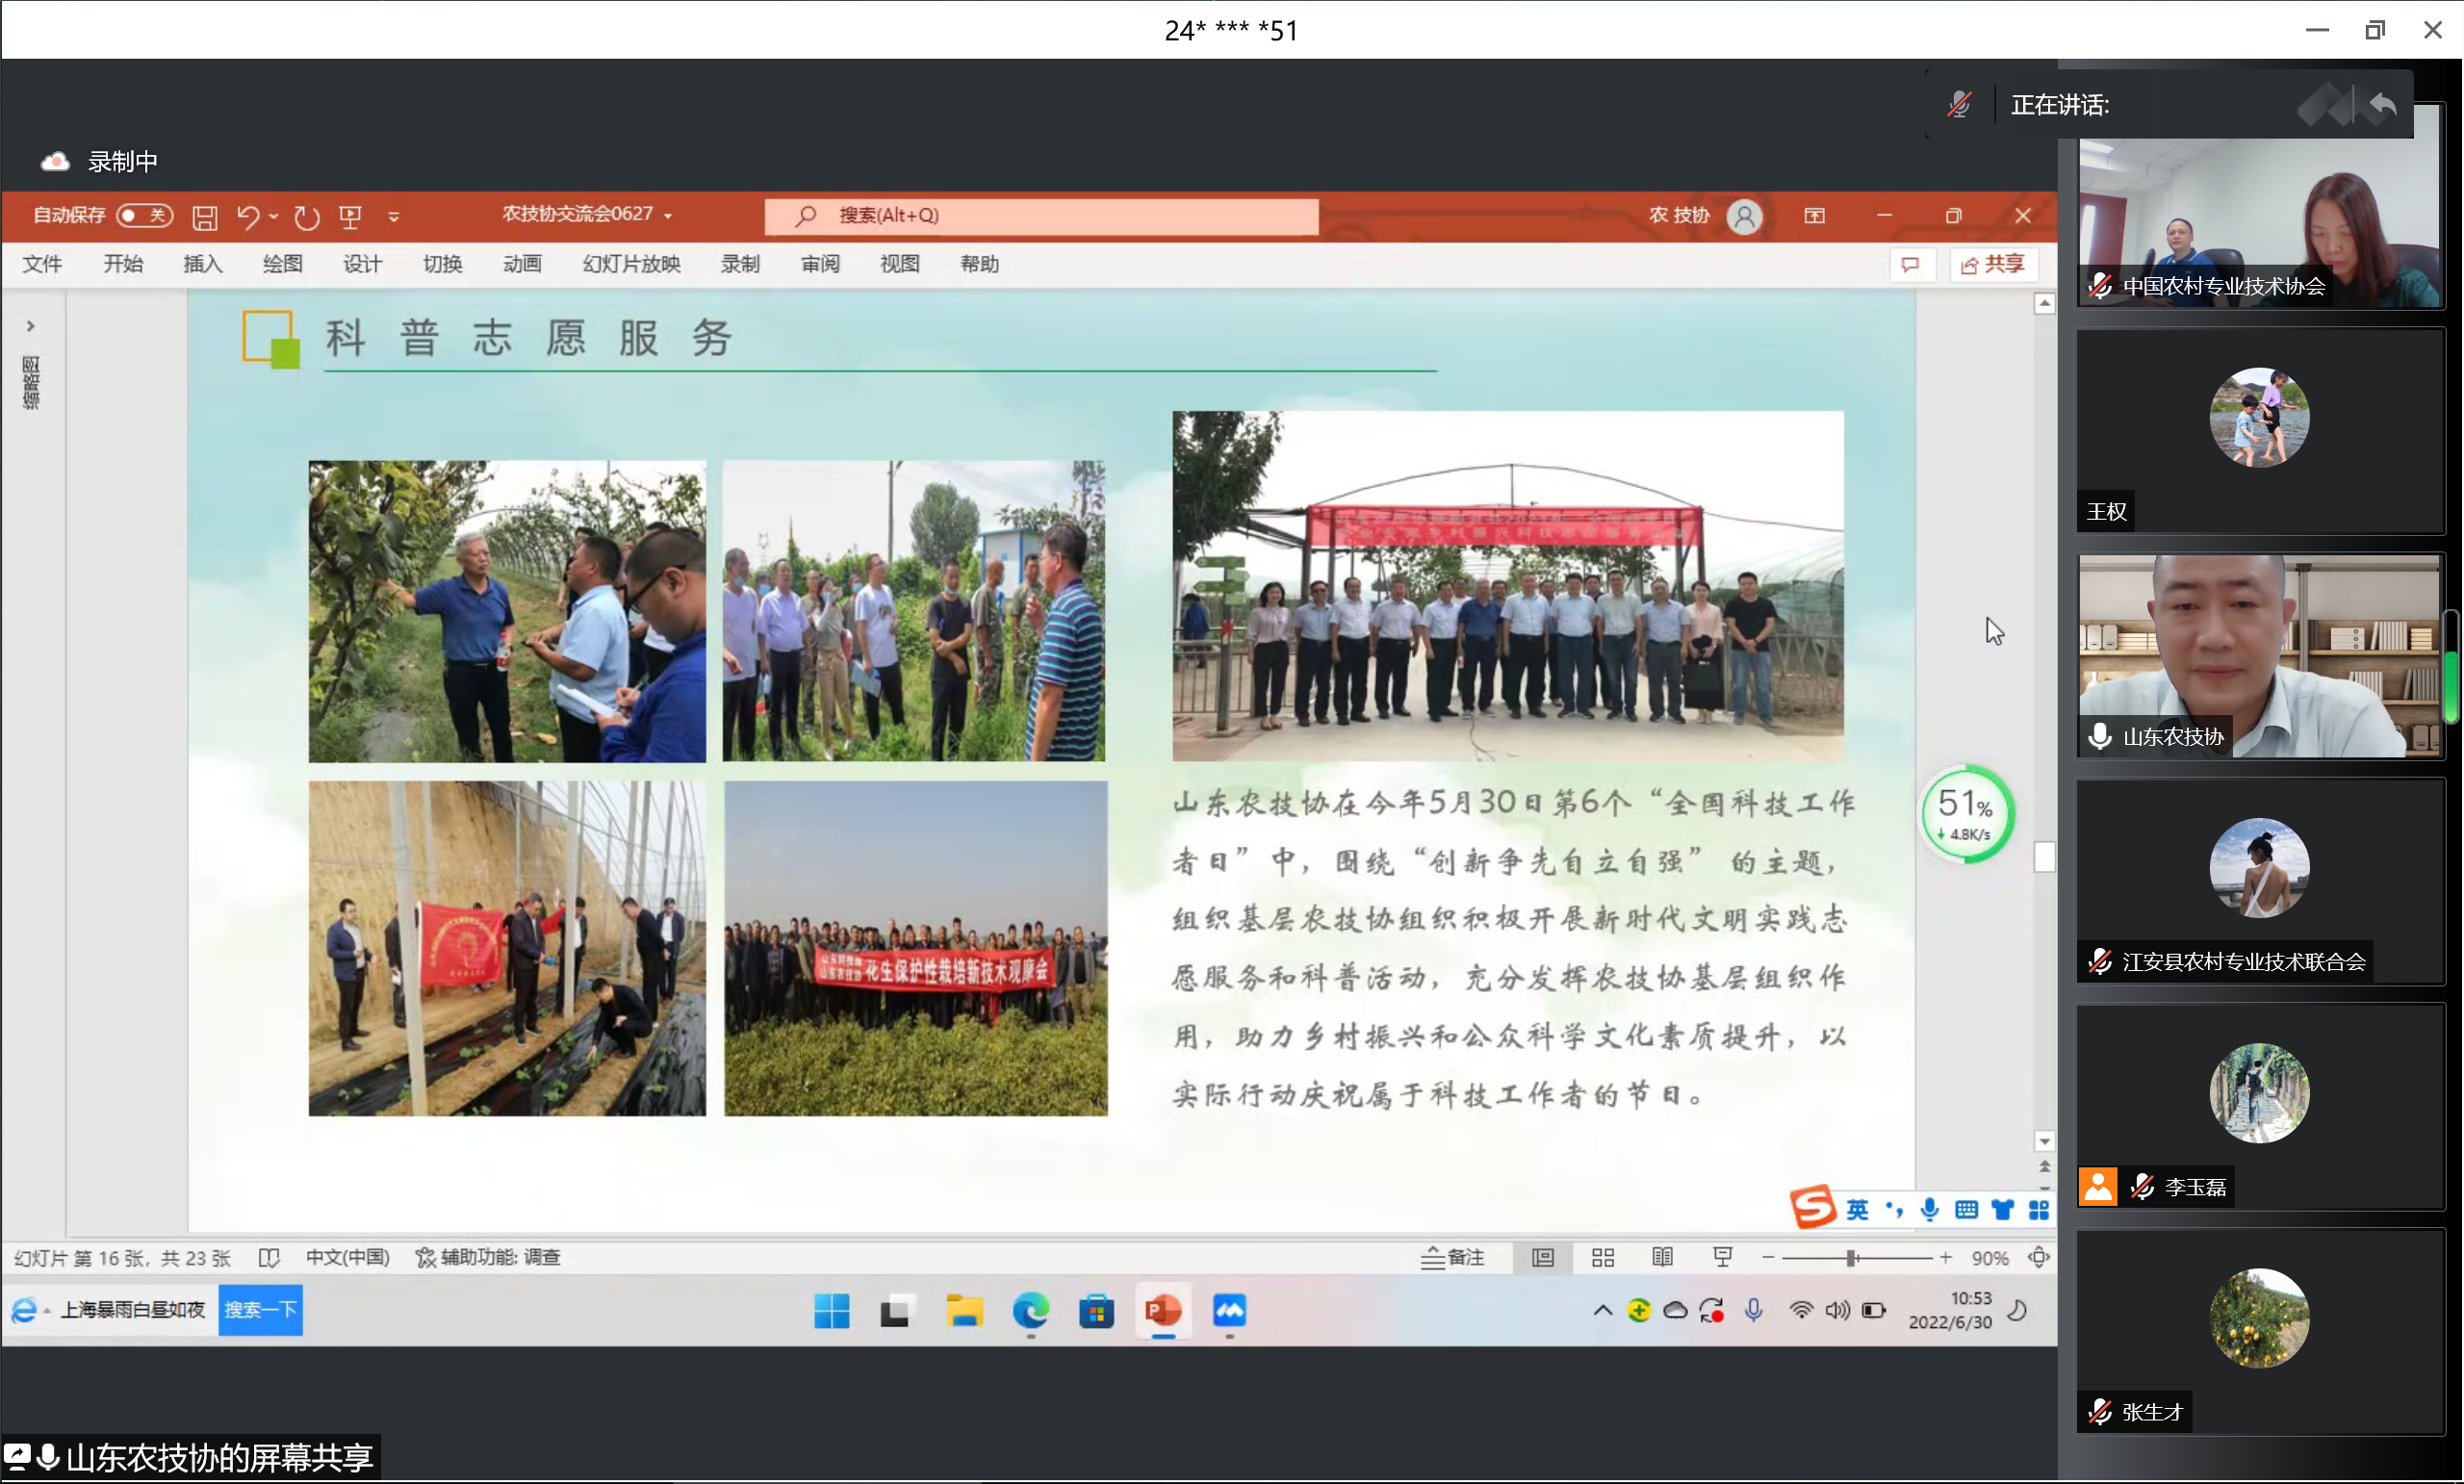
Task: Open the Customize Quick Access Toolbar arrow
Action: coord(394,217)
